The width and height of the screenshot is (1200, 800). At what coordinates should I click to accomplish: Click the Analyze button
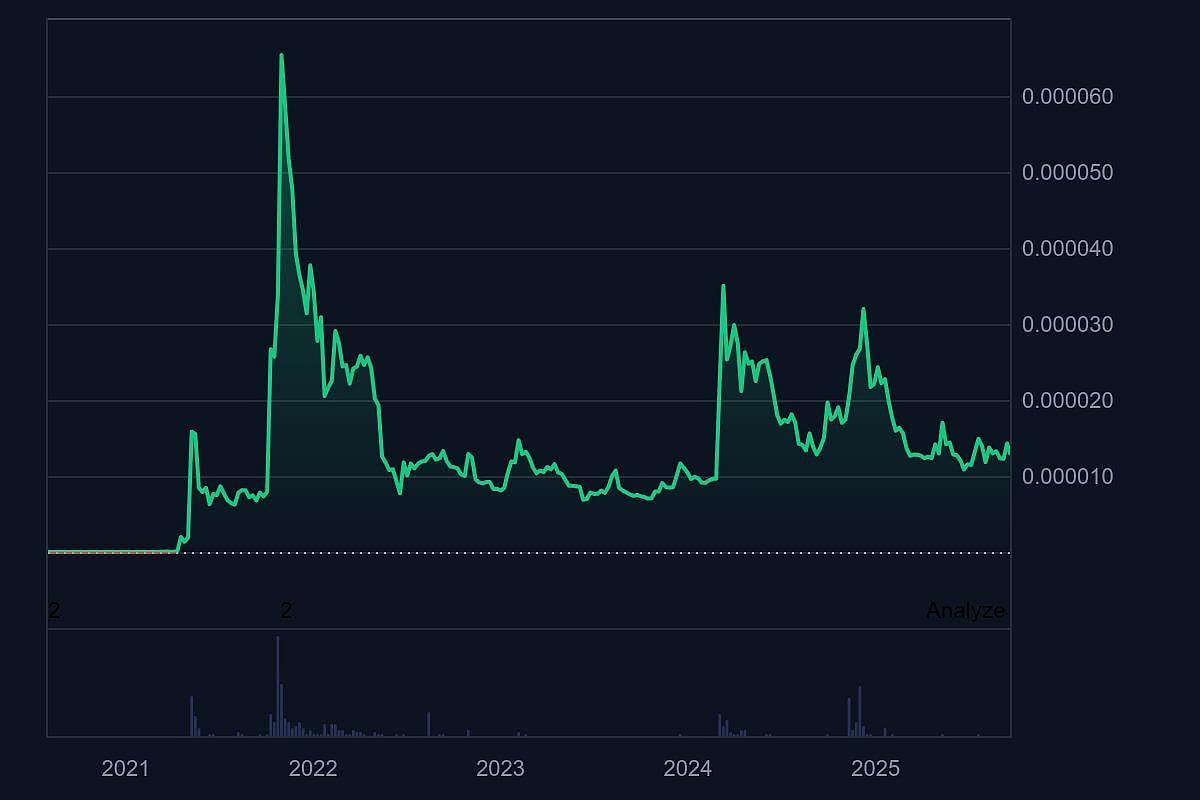(x=965, y=611)
